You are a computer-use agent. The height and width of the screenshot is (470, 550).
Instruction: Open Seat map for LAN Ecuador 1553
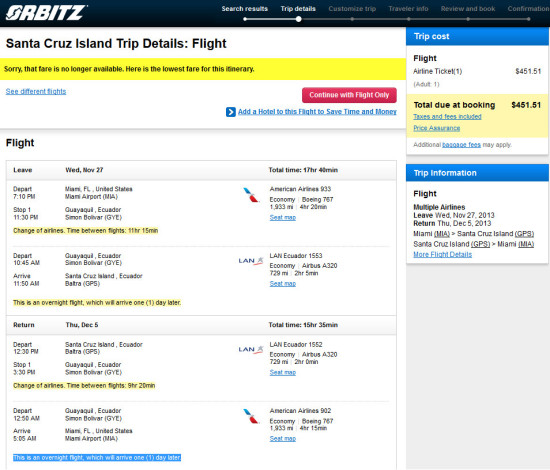(x=283, y=284)
